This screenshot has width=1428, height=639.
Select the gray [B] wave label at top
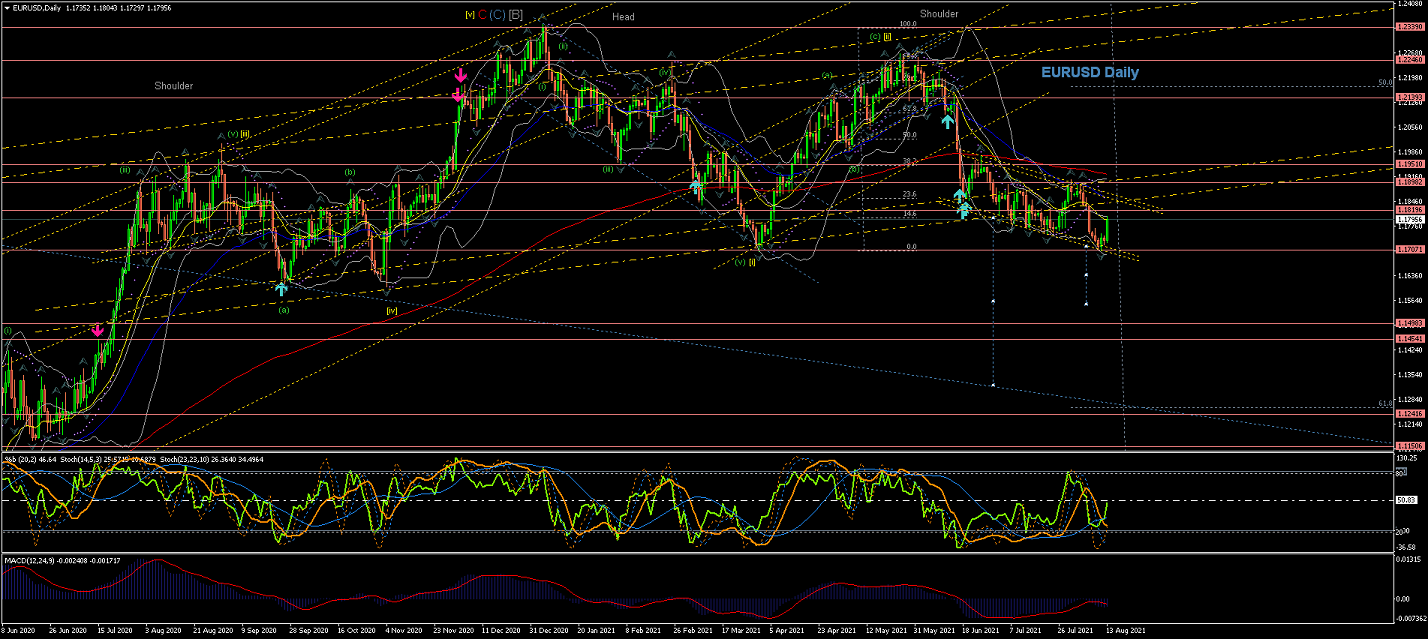tap(515, 14)
